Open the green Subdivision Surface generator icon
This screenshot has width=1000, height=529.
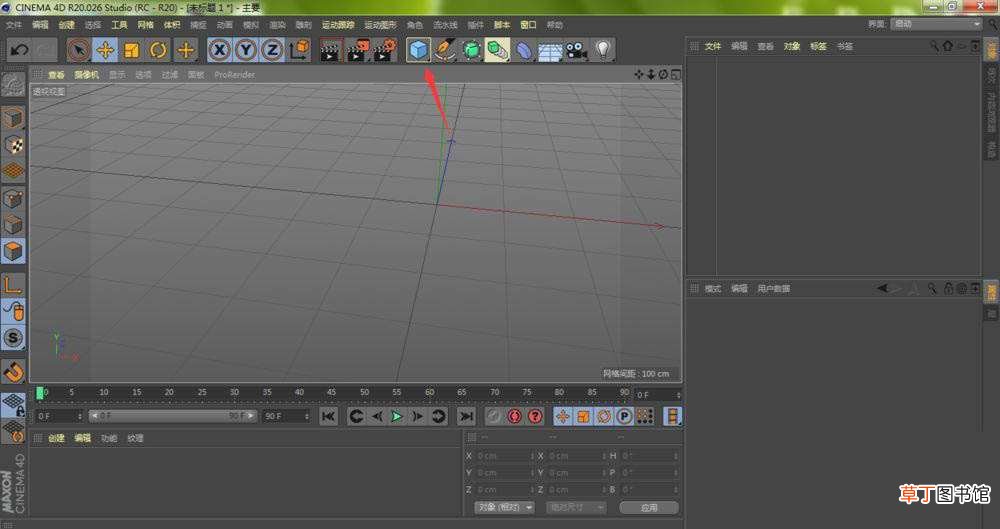(x=471, y=50)
